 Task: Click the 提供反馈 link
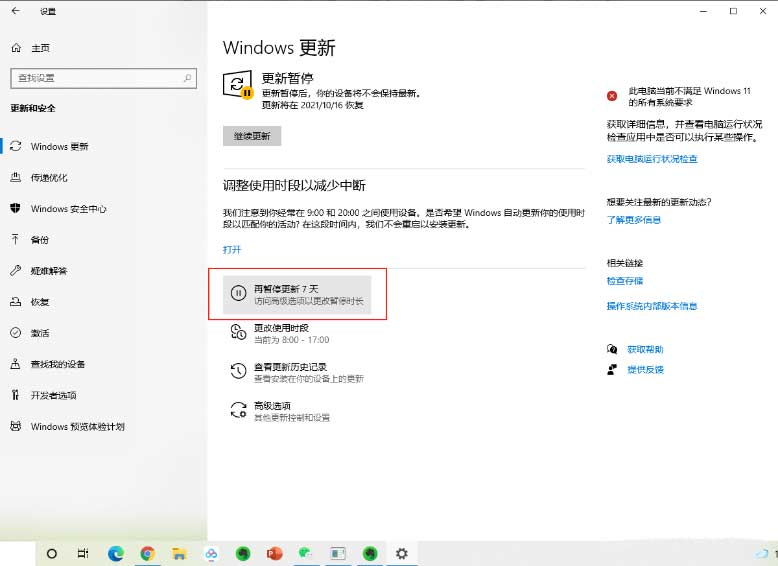point(645,370)
